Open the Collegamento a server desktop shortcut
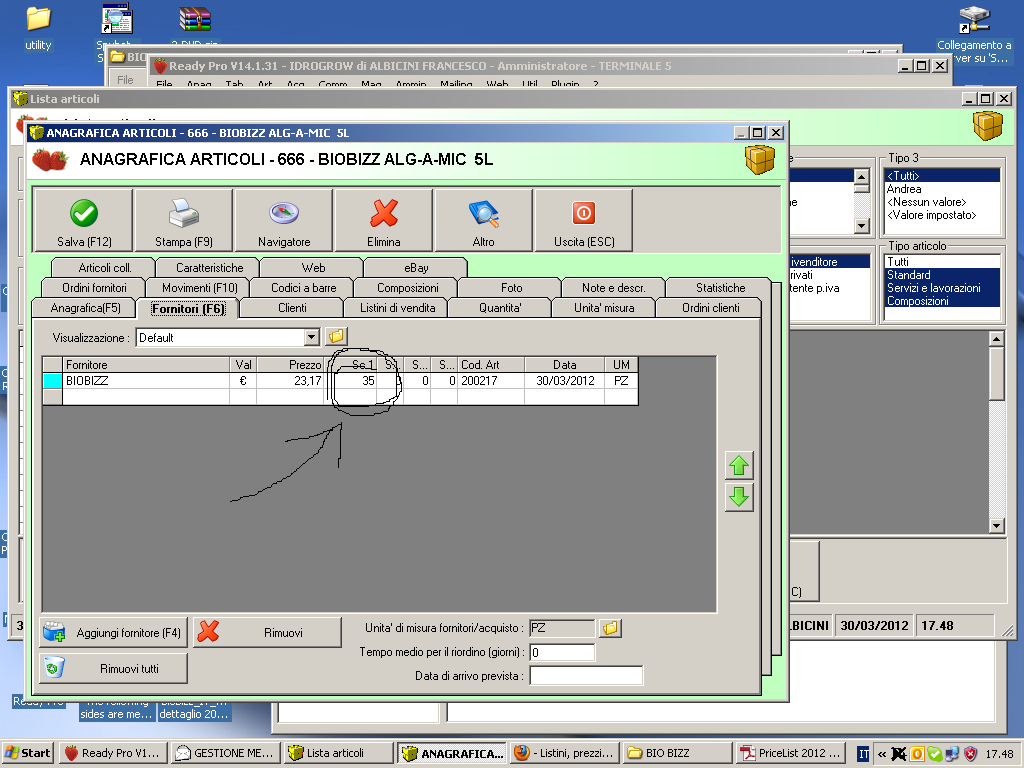Image resolution: width=1024 pixels, height=768 pixels. coord(974,33)
